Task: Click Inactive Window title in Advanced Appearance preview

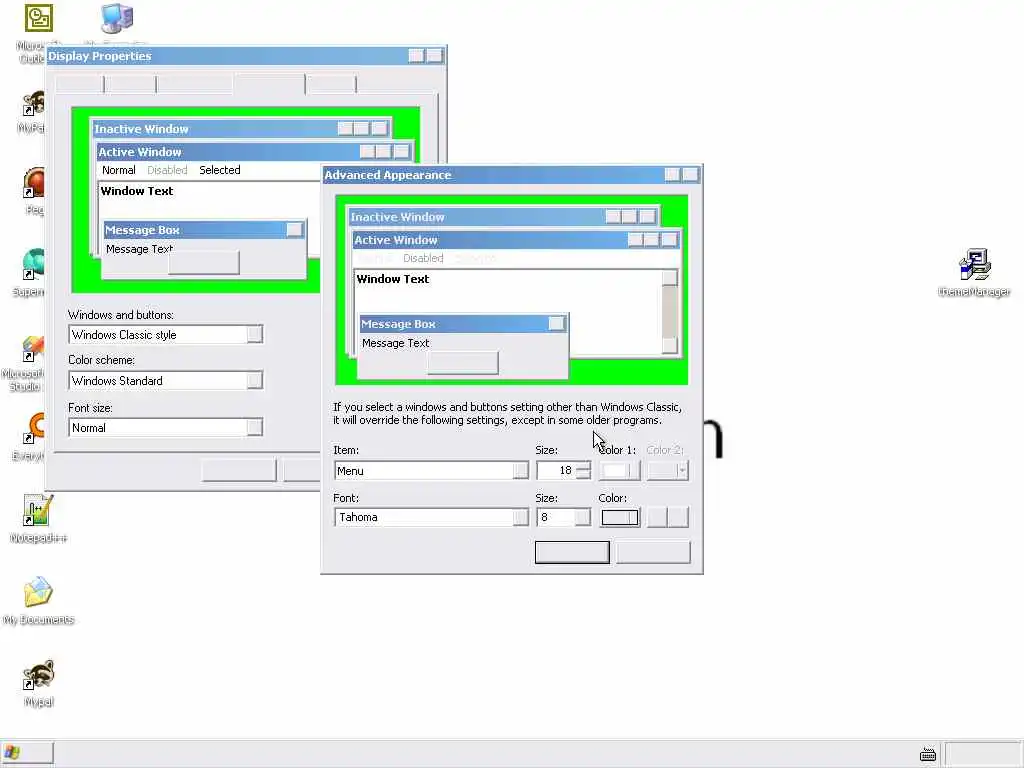Action: [397, 217]
